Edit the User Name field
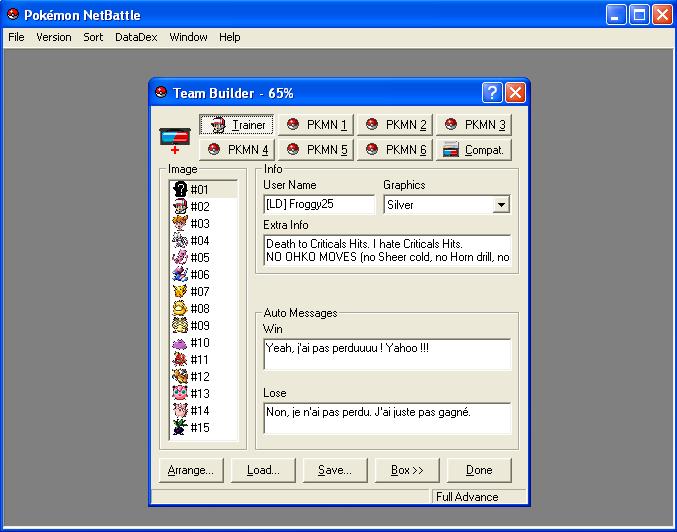 [x=319, y=204]
